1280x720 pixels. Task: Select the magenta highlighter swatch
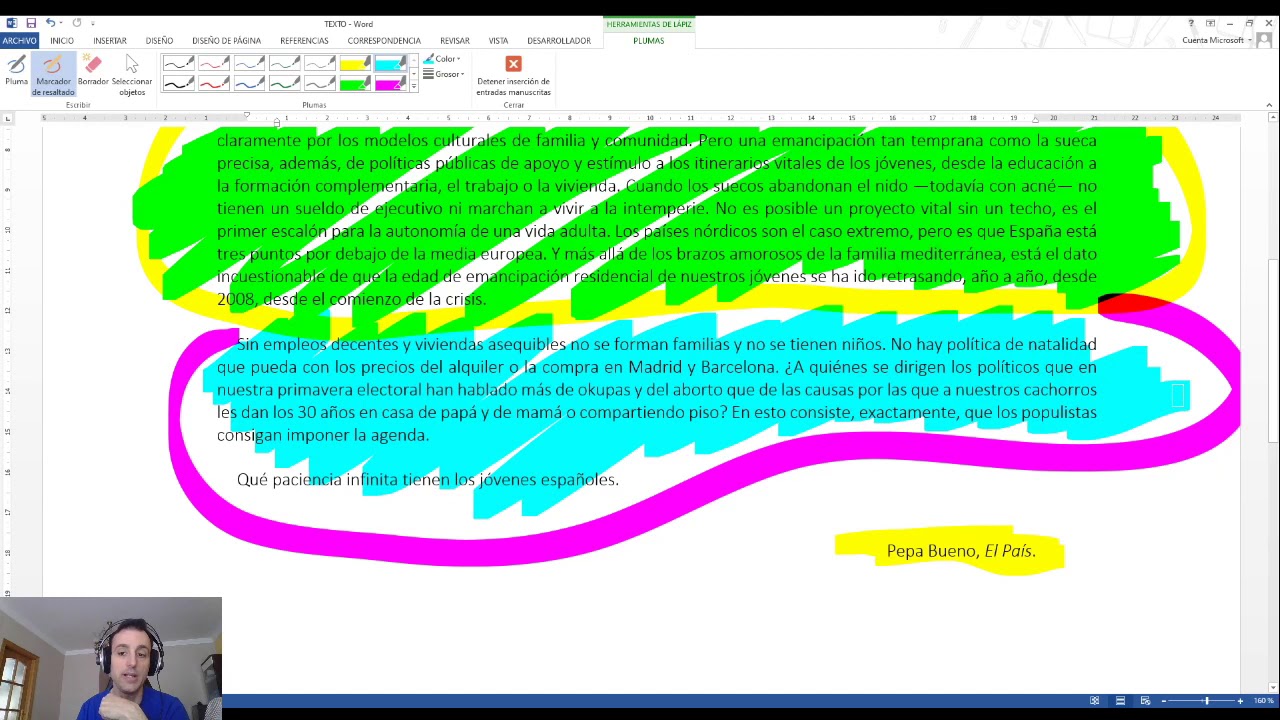coord(389,83)
